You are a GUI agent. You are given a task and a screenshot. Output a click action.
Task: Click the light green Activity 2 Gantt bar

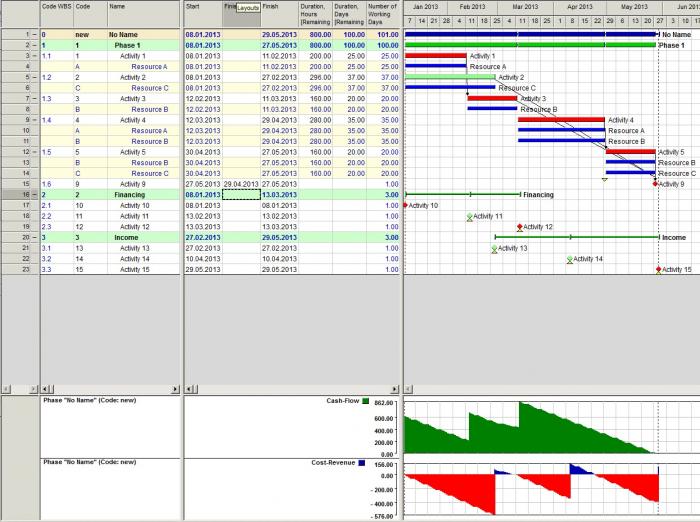450,77
